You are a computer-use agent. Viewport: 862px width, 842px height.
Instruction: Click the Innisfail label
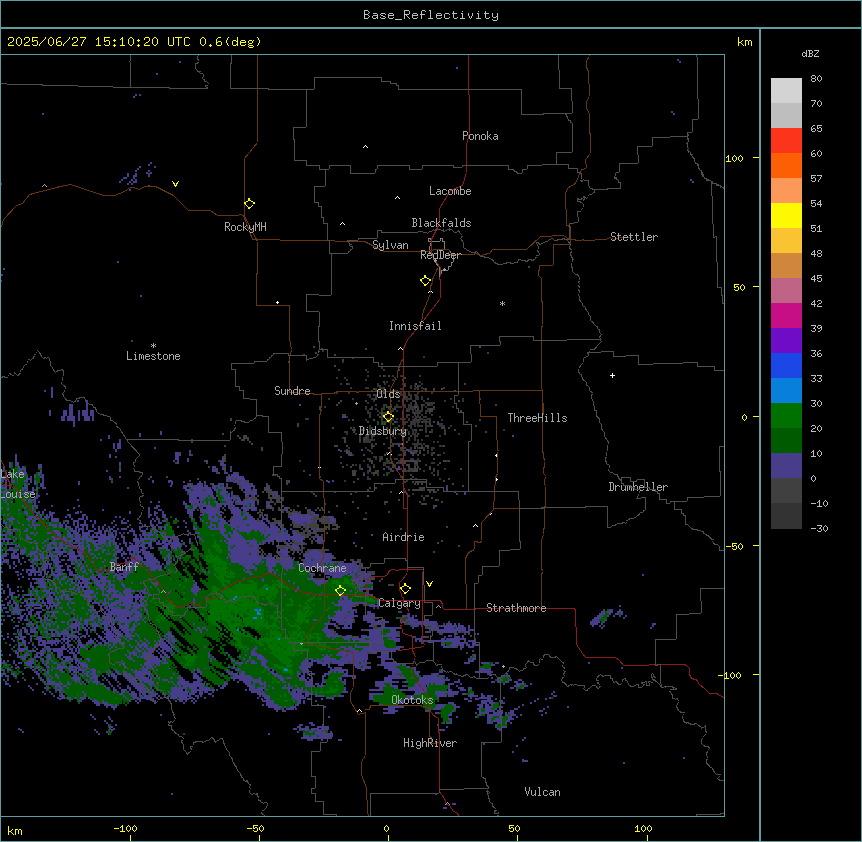click(x=415, y=326)
